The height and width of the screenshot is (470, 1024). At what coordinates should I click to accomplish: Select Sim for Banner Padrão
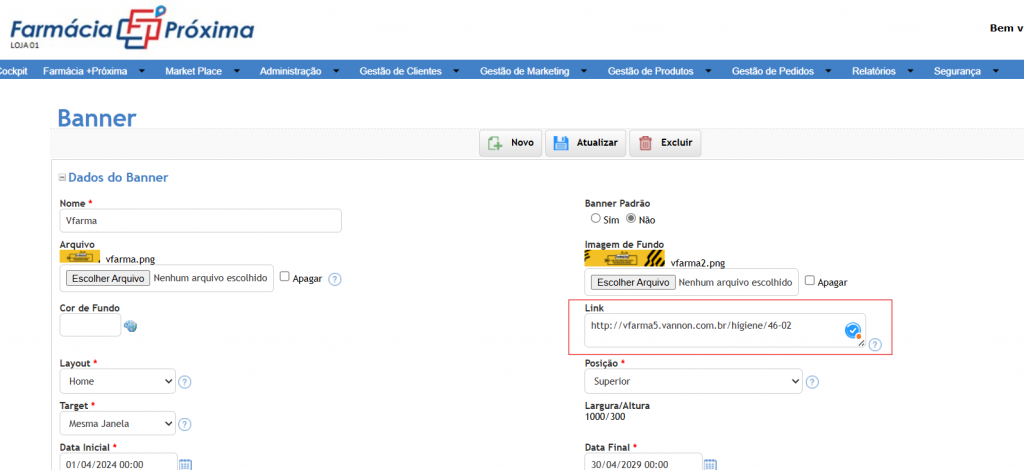(595, 219)
